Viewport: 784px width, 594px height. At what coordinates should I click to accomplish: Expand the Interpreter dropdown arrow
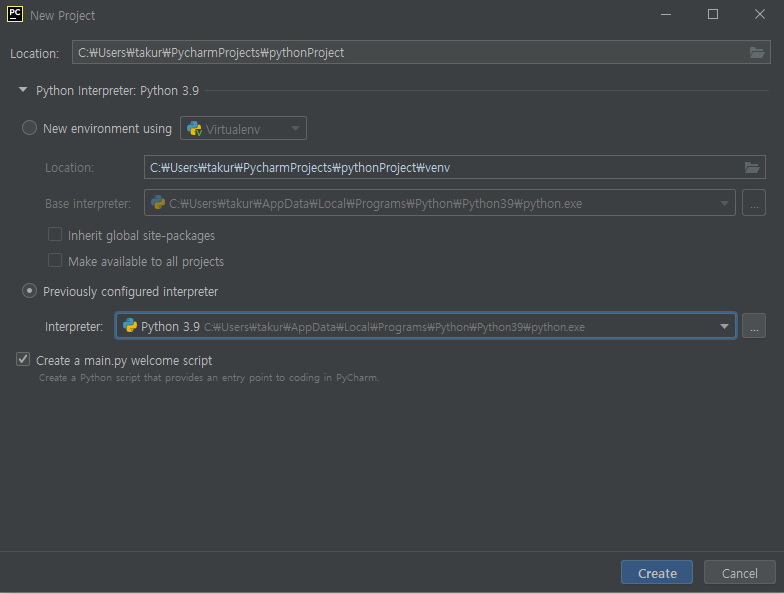coord(724,326)
